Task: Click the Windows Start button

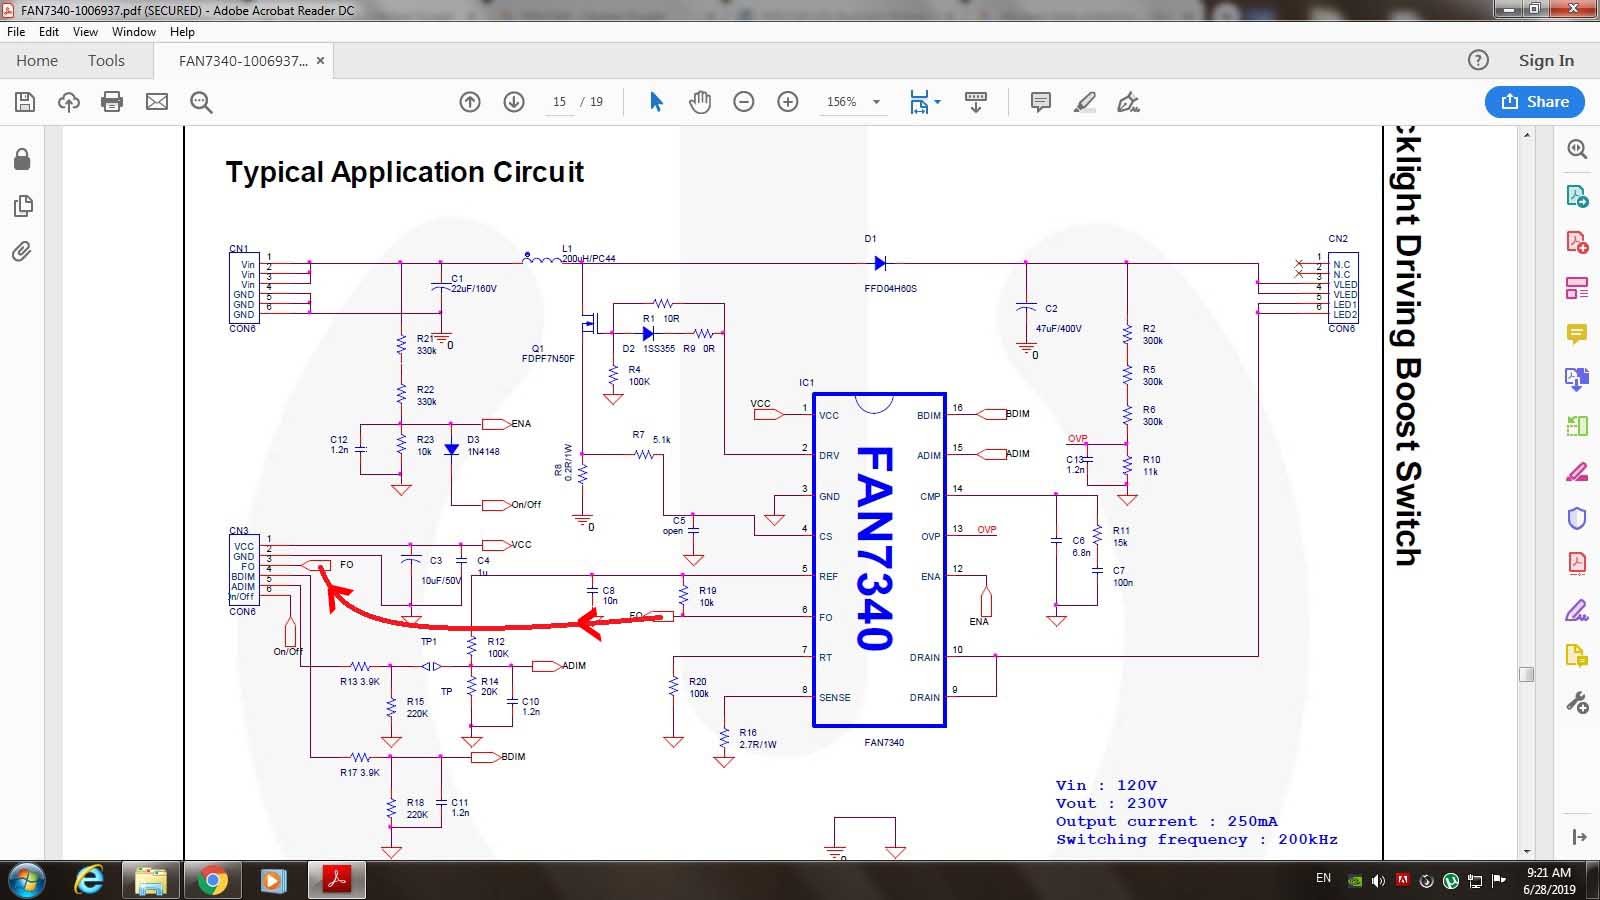Action: (25, 880)
